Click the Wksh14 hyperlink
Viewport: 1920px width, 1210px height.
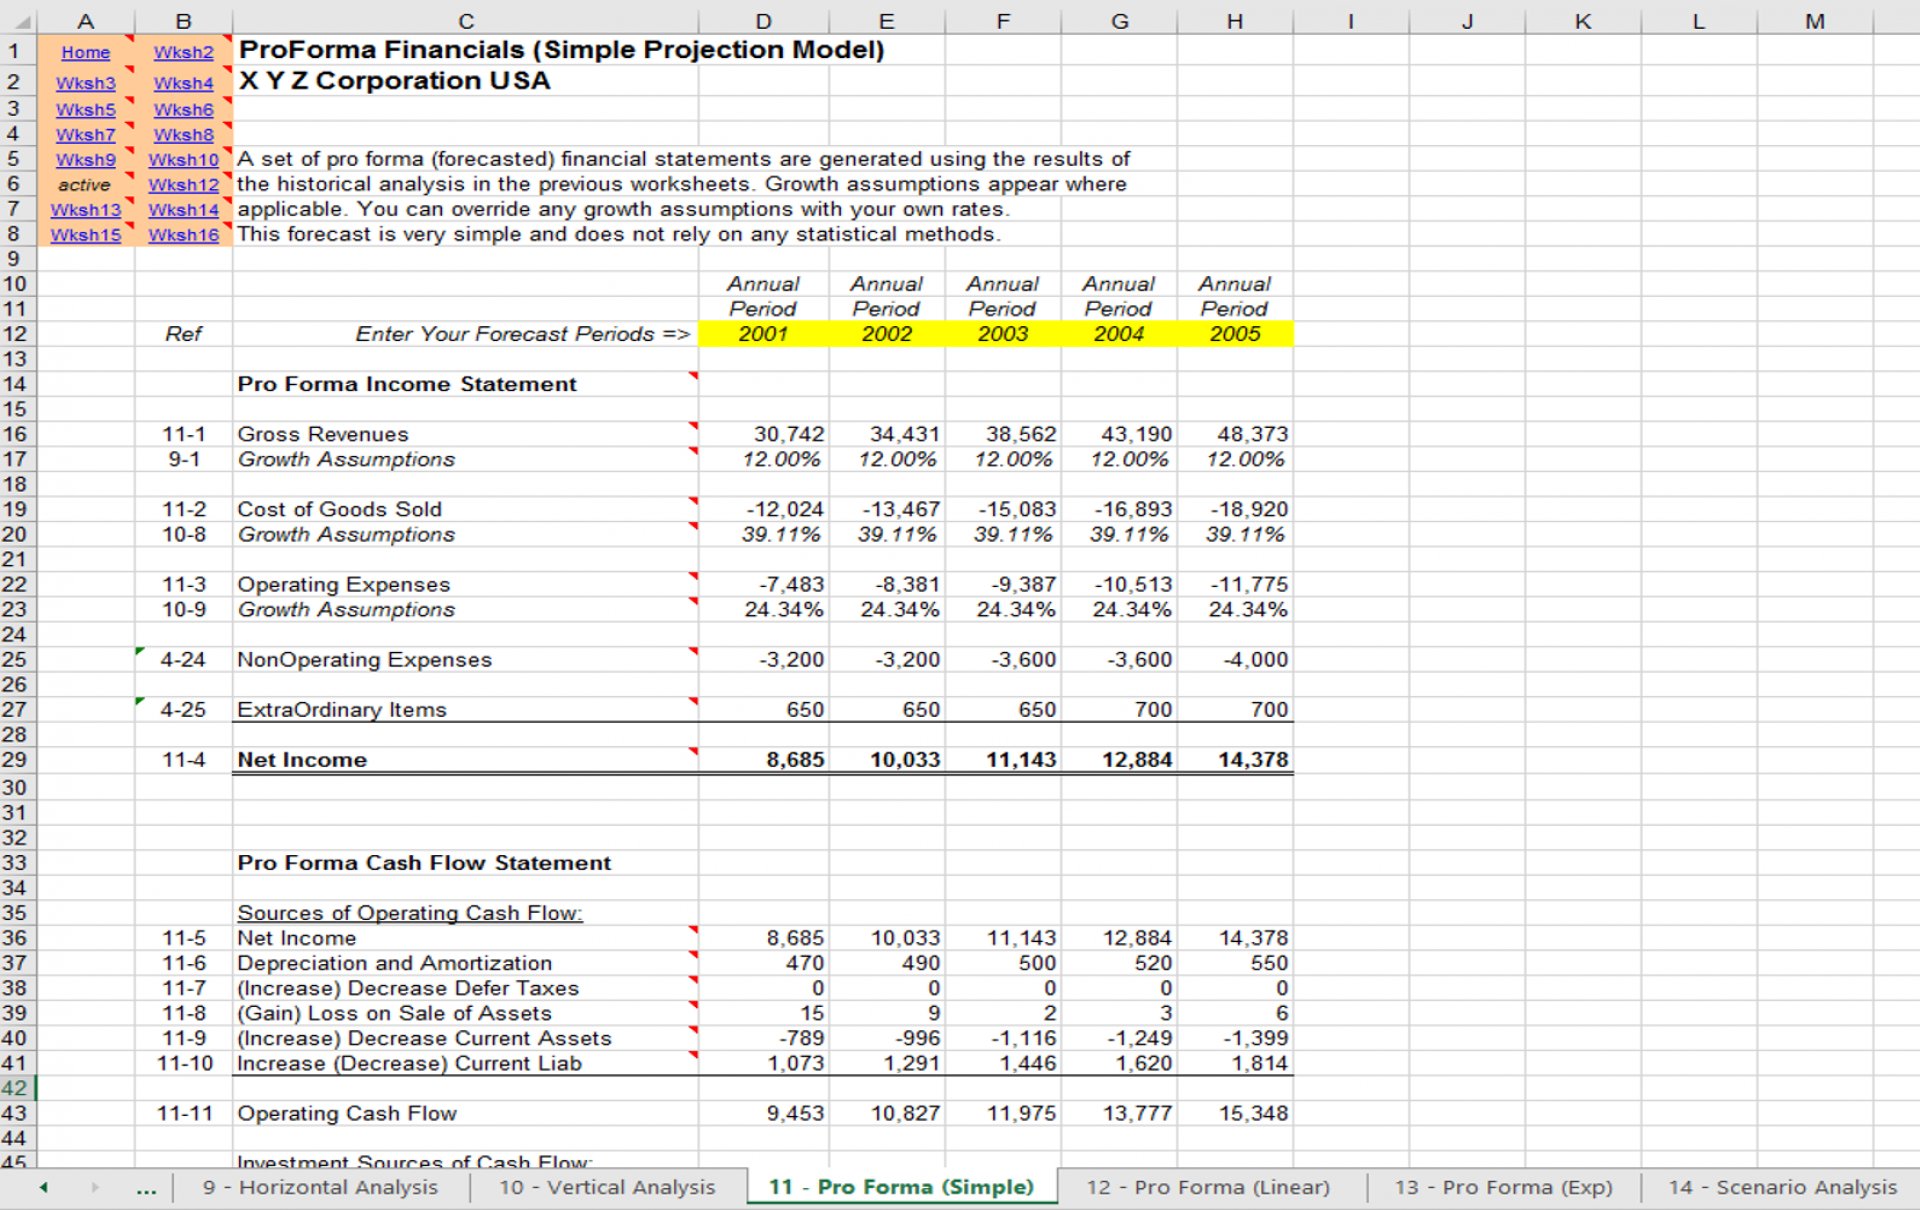tap(183, 210)
